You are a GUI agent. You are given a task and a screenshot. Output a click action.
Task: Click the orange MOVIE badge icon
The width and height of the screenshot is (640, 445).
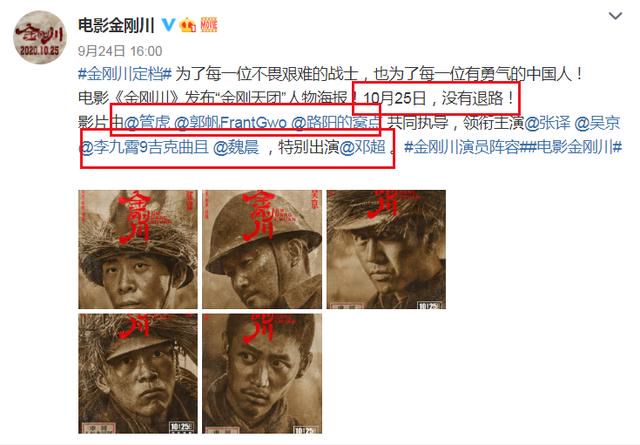tap(209, 25)
